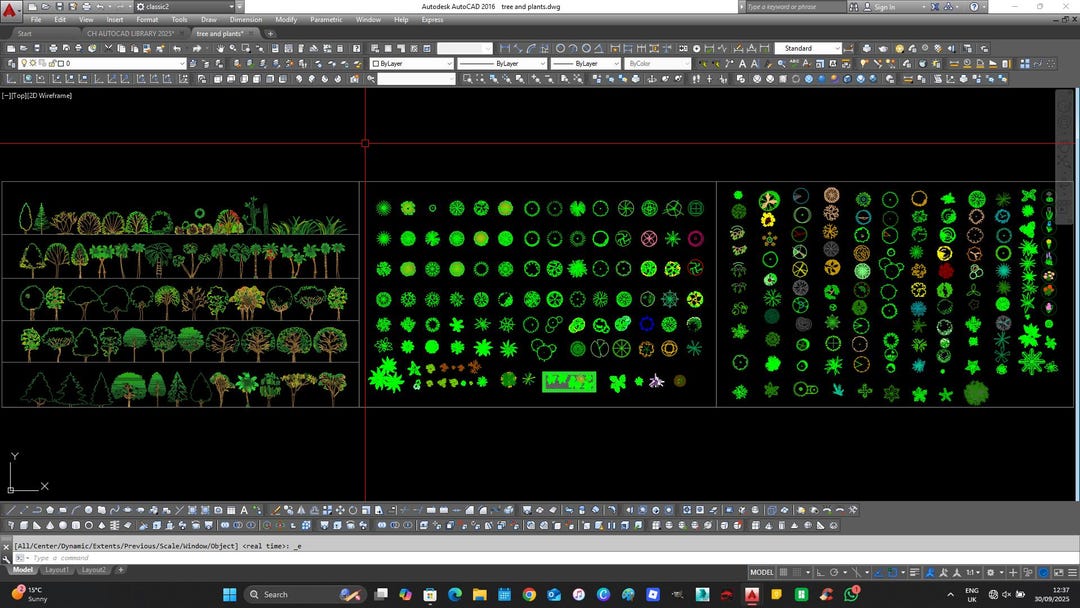This screenshot has height=608, width=1080.
Task: Add a new drawing tab with plus button
Action: (x=270, y=33)
